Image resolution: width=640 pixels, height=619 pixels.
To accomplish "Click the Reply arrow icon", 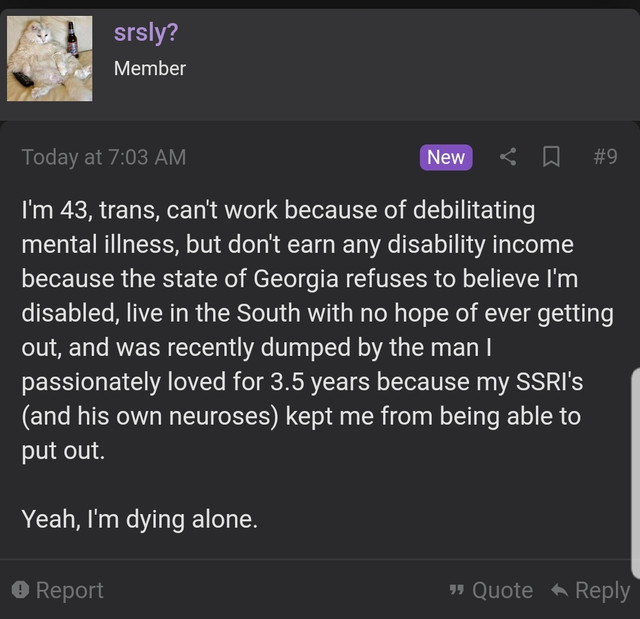I will (x=560, y=591).
